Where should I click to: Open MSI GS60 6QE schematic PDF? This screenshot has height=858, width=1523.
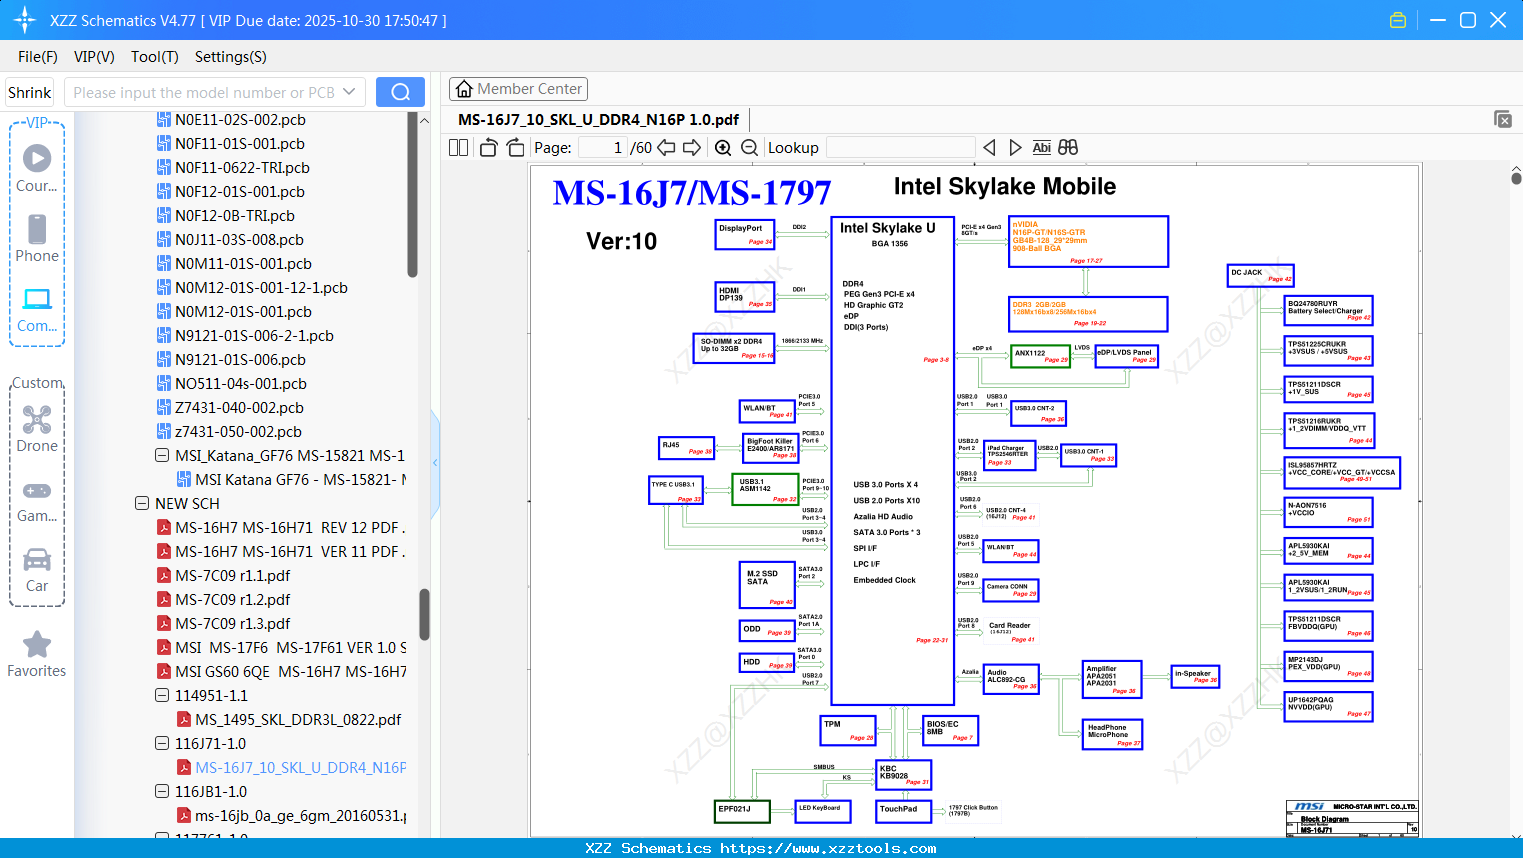(x=281, y=672)
